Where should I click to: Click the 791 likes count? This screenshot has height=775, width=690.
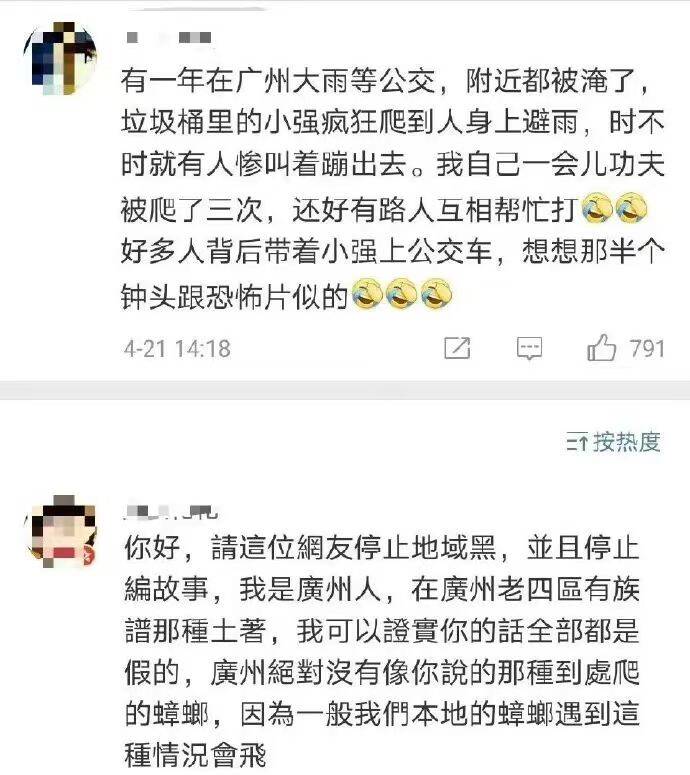tap(647, 348)
